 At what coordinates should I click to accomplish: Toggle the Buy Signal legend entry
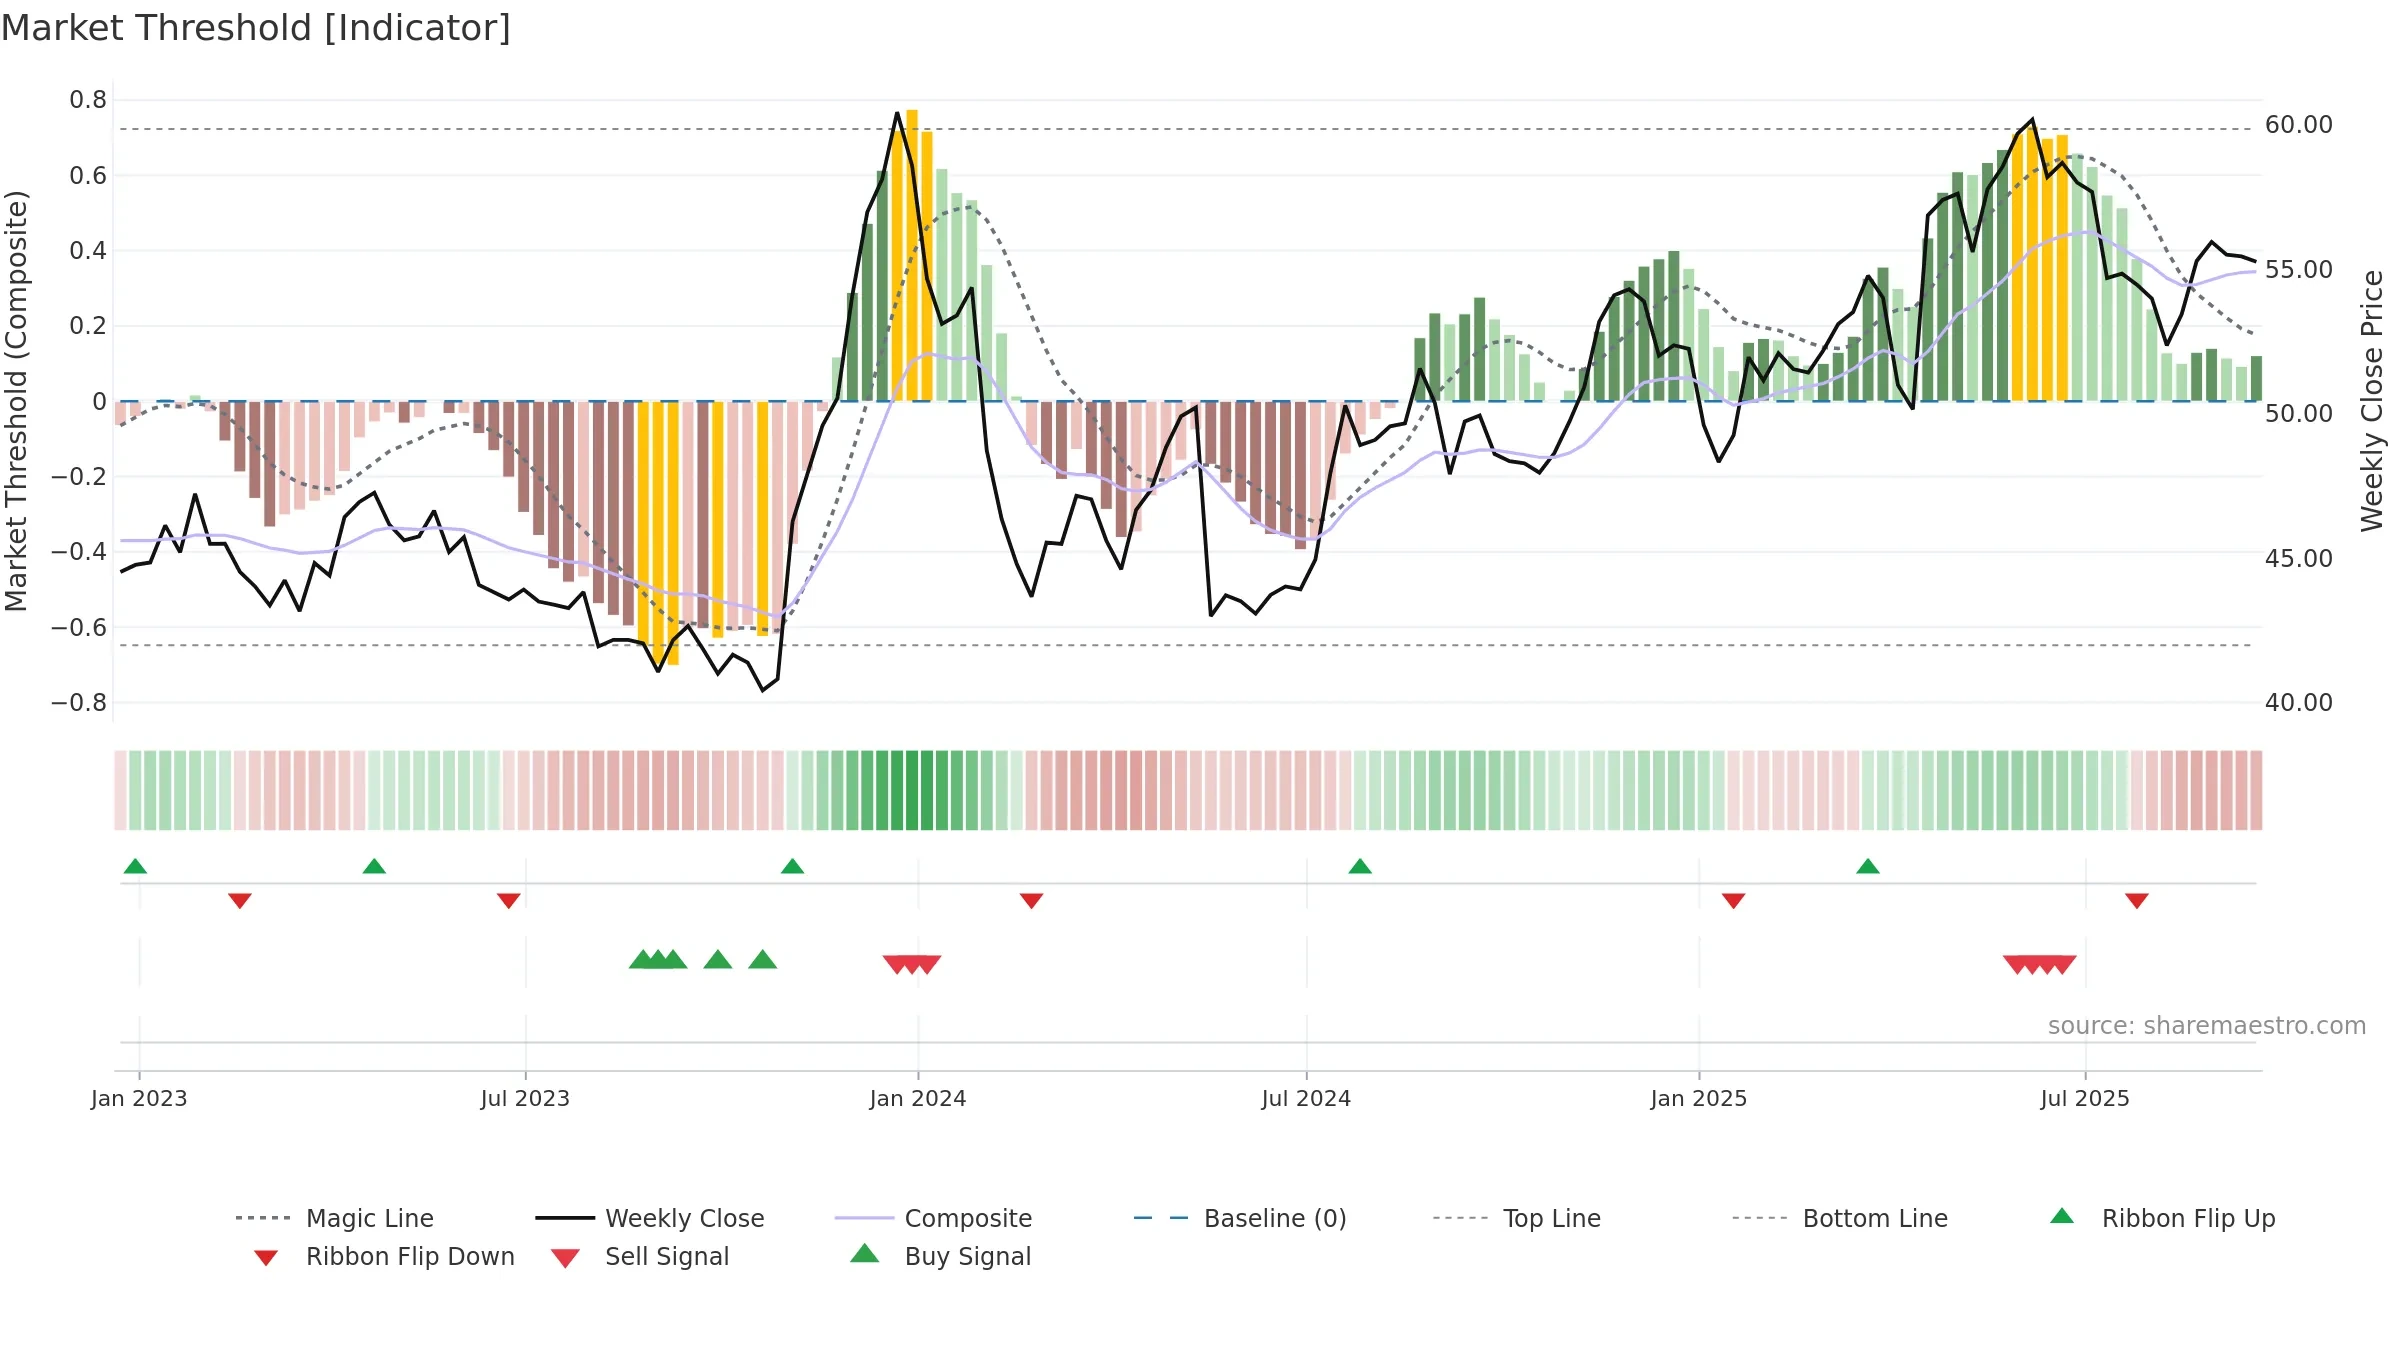point(940,1256)
